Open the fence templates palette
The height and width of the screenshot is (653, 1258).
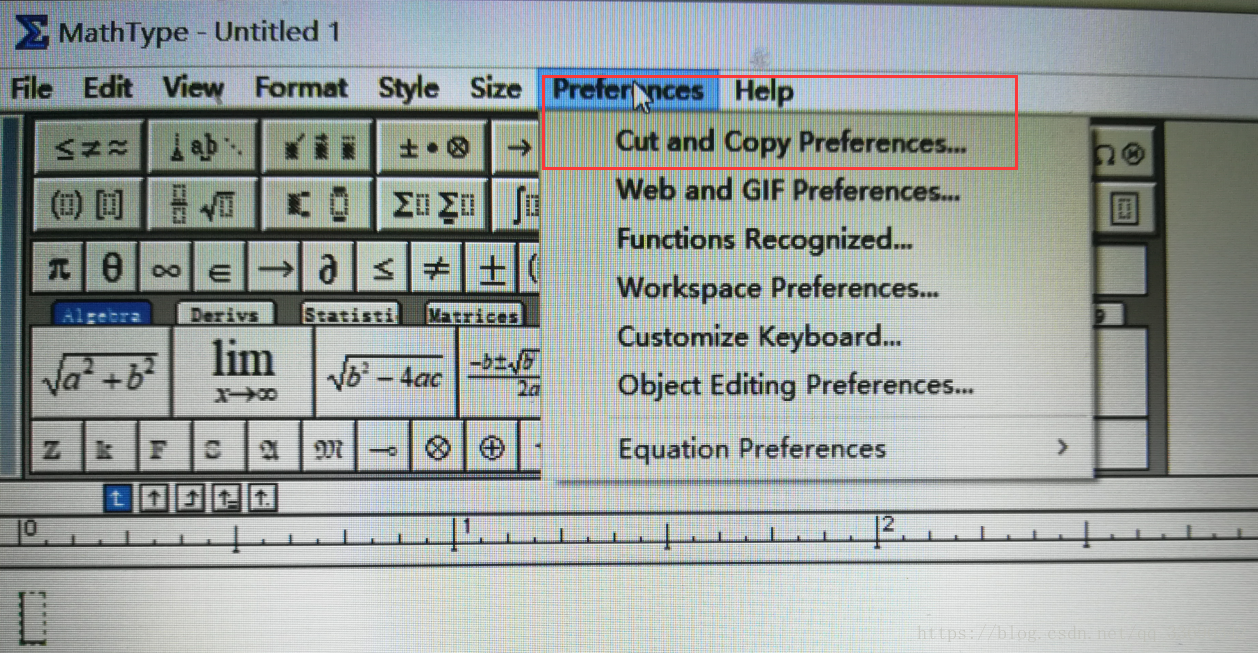pos(90,205)
